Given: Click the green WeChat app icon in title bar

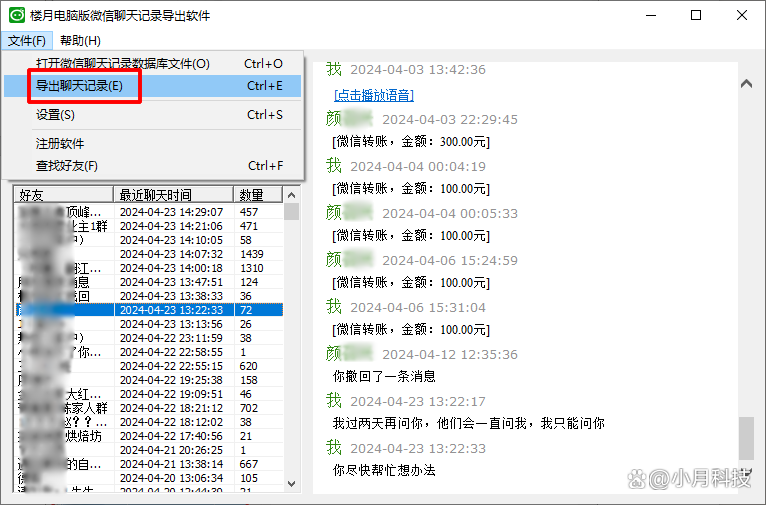Looking at the screenshot, I should tap(17, 15).
